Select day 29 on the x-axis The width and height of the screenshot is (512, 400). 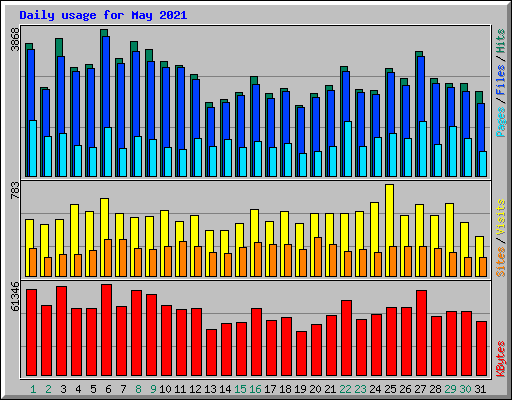point(450,389)
